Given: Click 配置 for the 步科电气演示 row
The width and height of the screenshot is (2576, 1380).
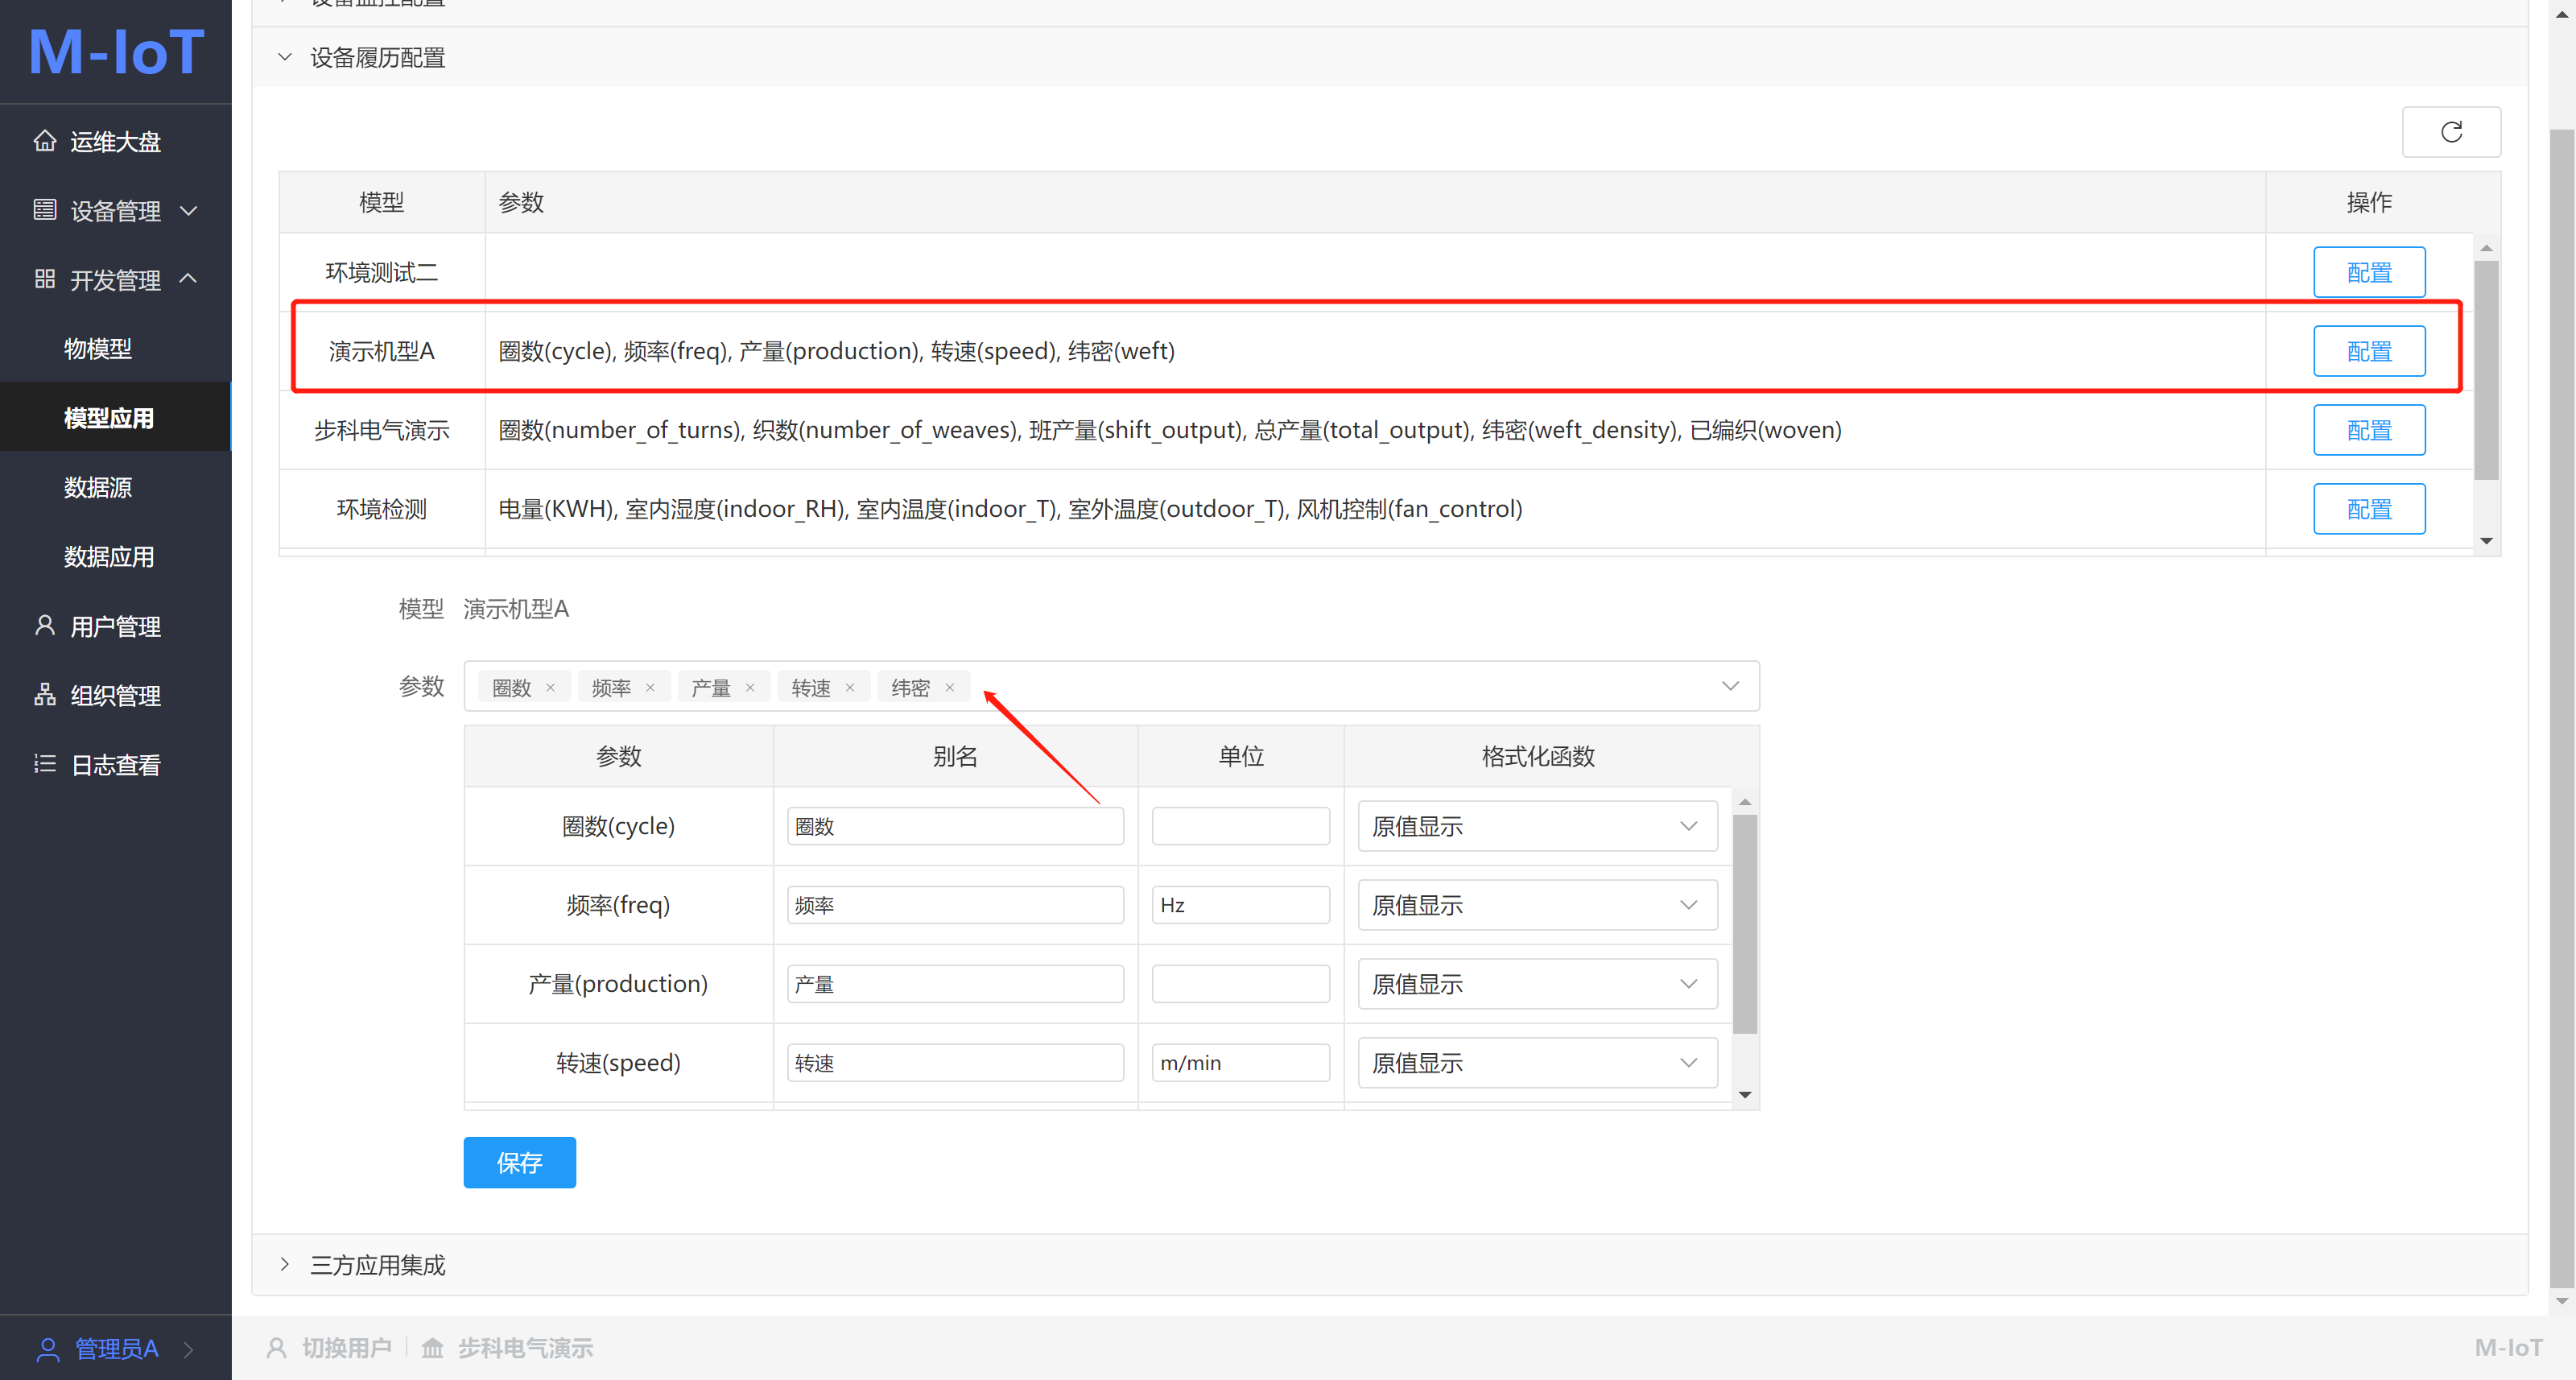Looking at the screenshot, I should pyautogui.click(x=2369, y=430).
